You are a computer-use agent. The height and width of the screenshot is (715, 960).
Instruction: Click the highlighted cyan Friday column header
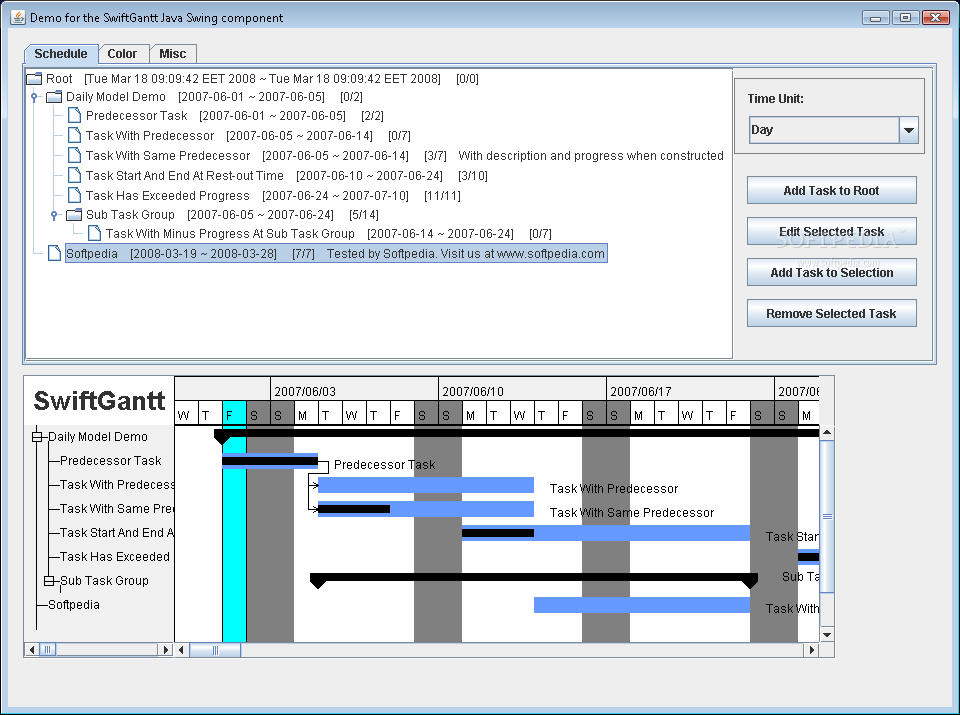pyautogui.click(x=234, y=413)
